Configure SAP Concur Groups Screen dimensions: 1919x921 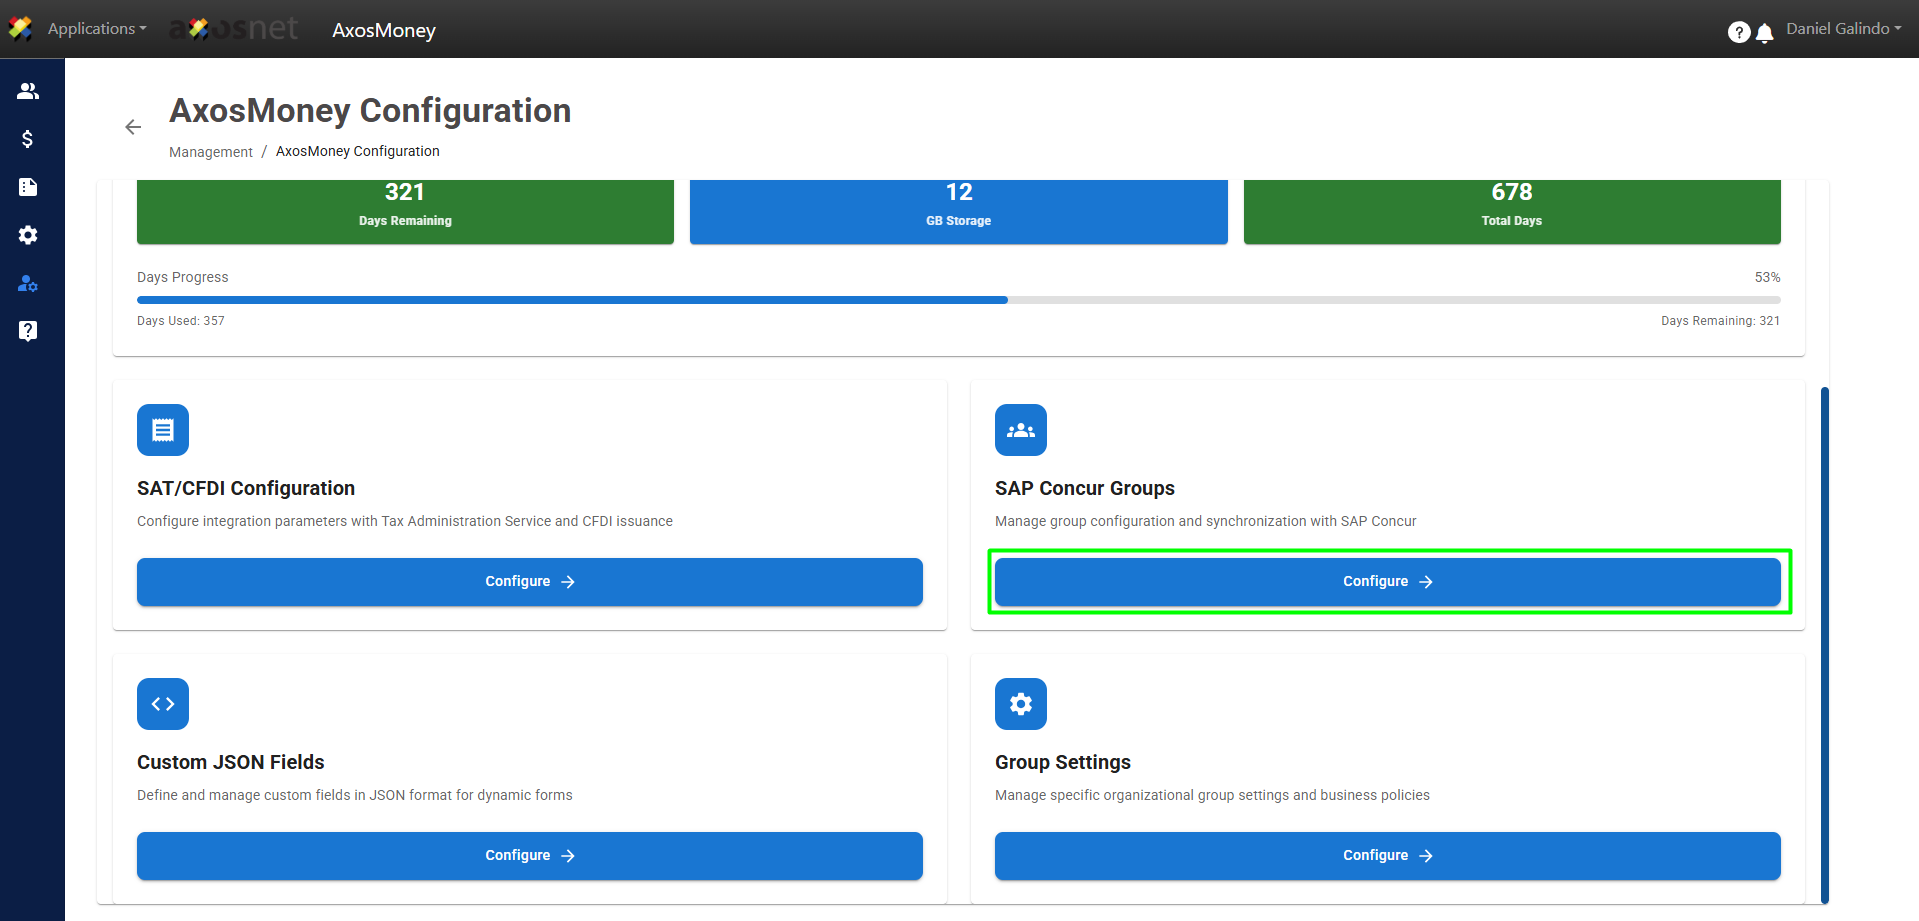[1387, 582]
